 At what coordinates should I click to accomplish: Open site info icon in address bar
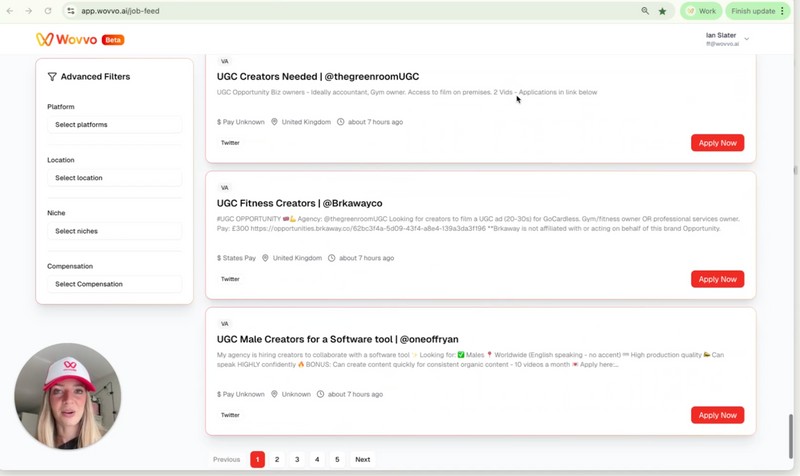[71, 11]
